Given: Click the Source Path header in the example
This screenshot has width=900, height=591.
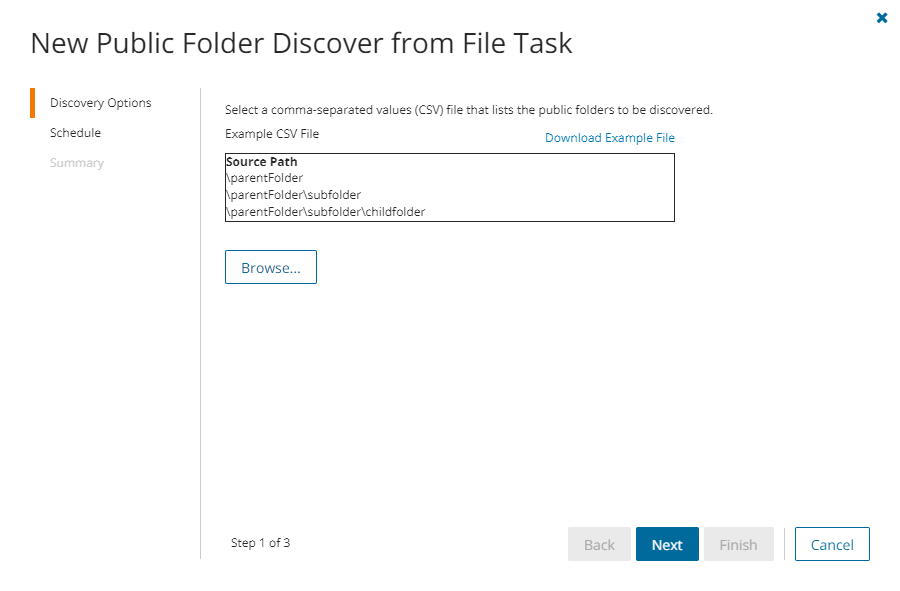Looking at the screenshot, I should 261,162.
